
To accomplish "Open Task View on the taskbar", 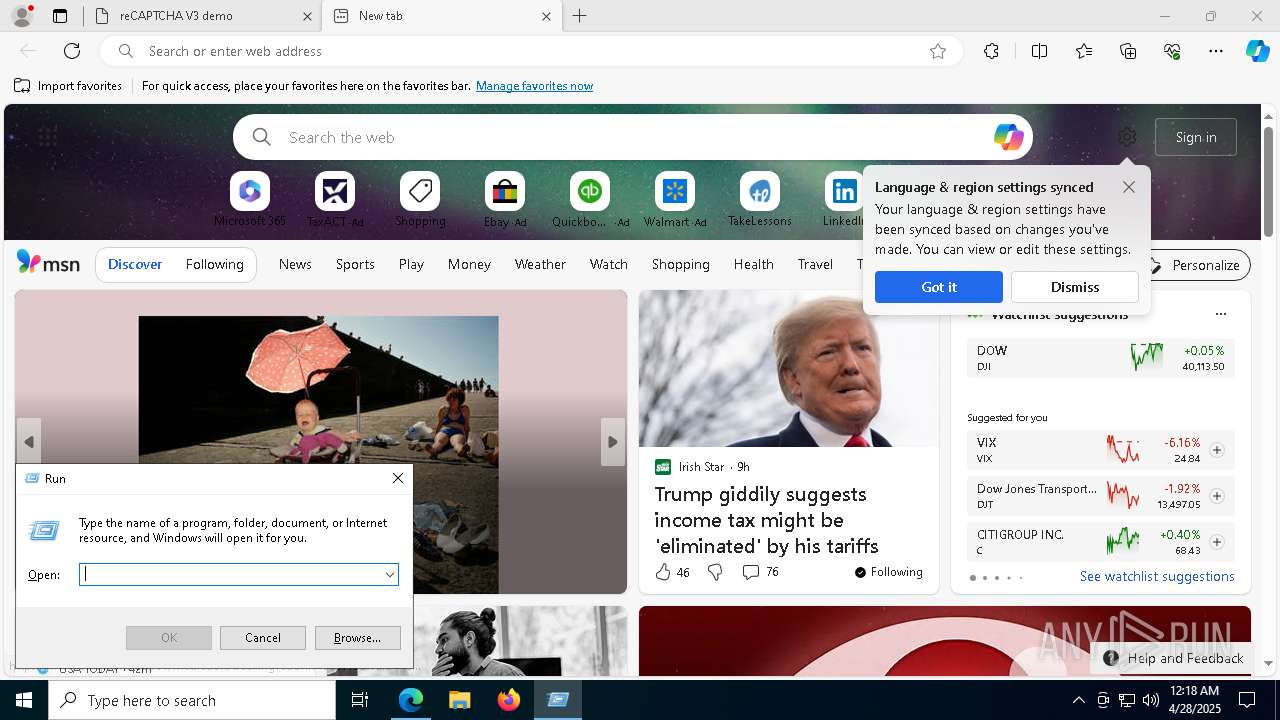I will pyautogui.click(x=360, y=700).
